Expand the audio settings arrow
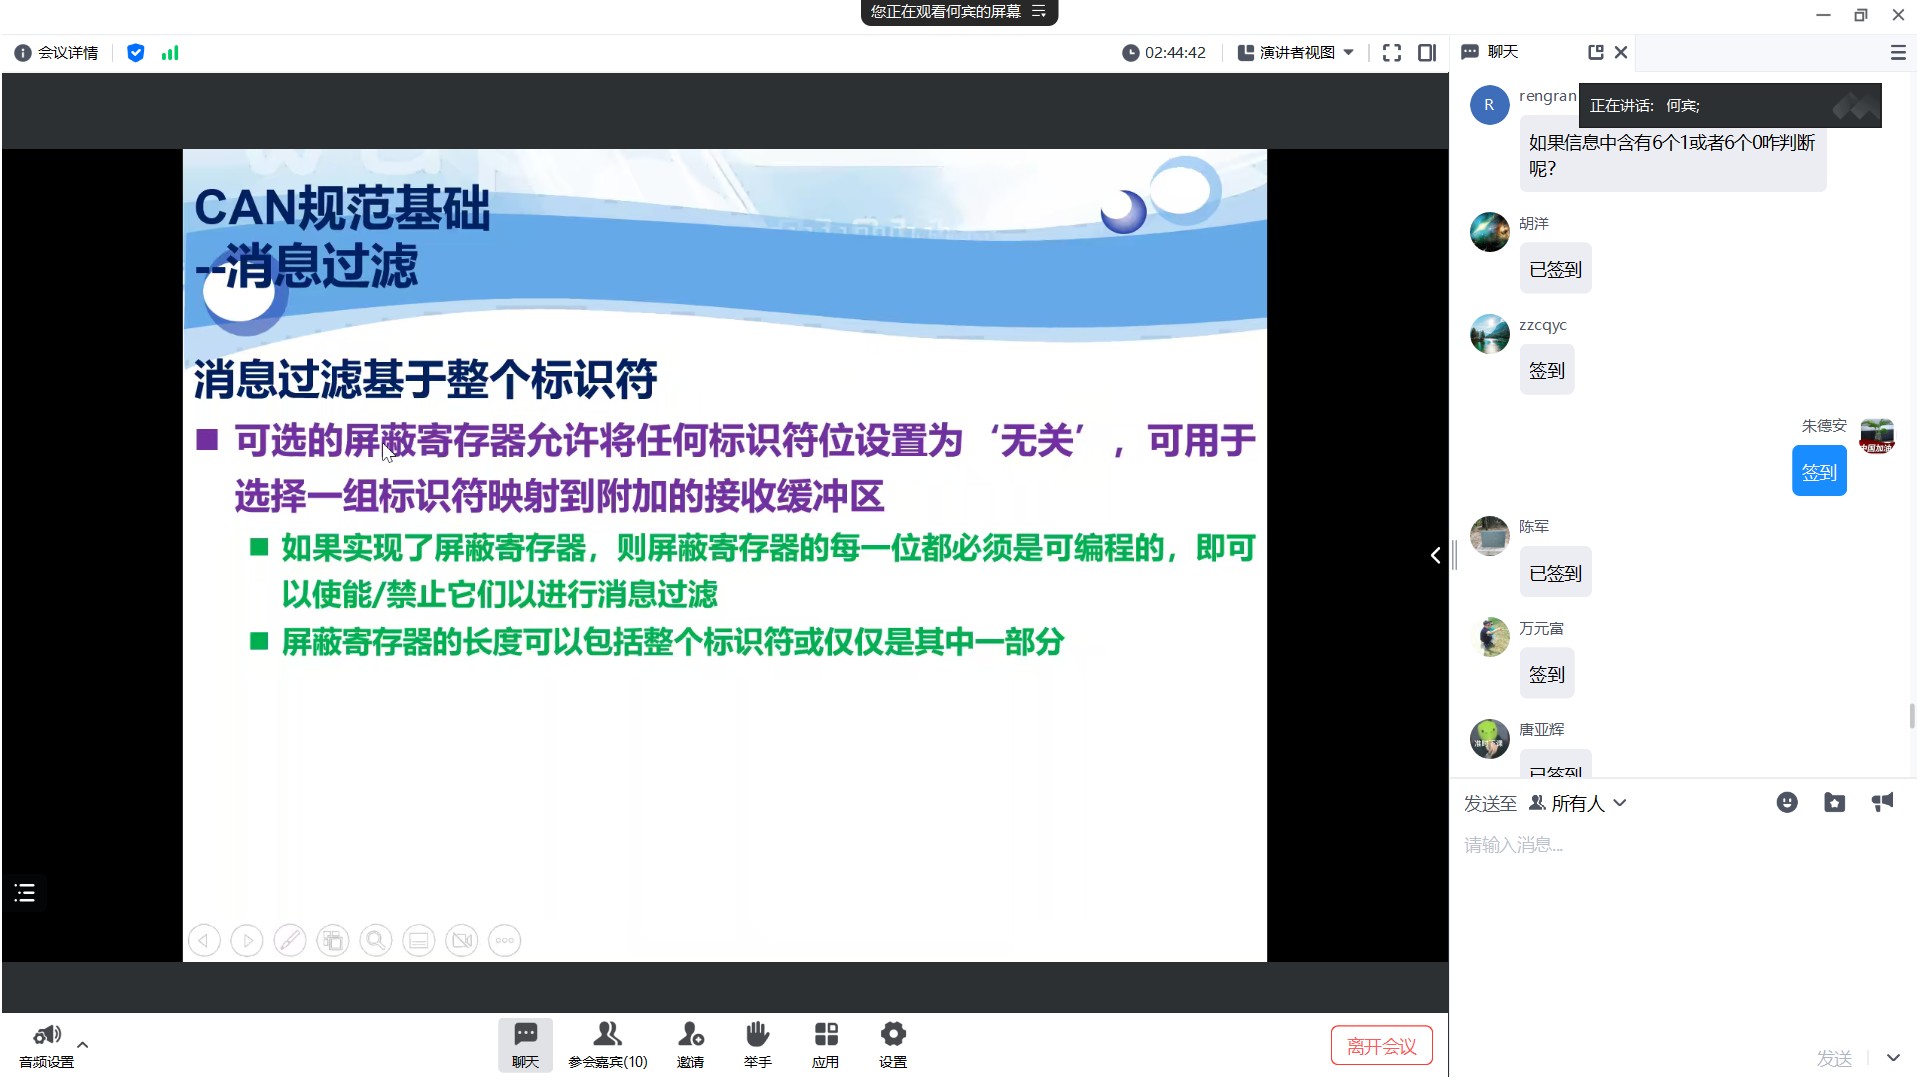The image size is (1920, 1080). (83, 1044)
